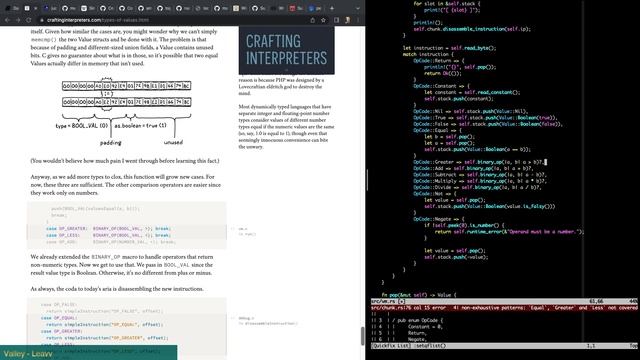The width and height of the screenshot is (640, 360).
Task: Click the 'OpCode::Add' binary_op line
Action: 473,168
